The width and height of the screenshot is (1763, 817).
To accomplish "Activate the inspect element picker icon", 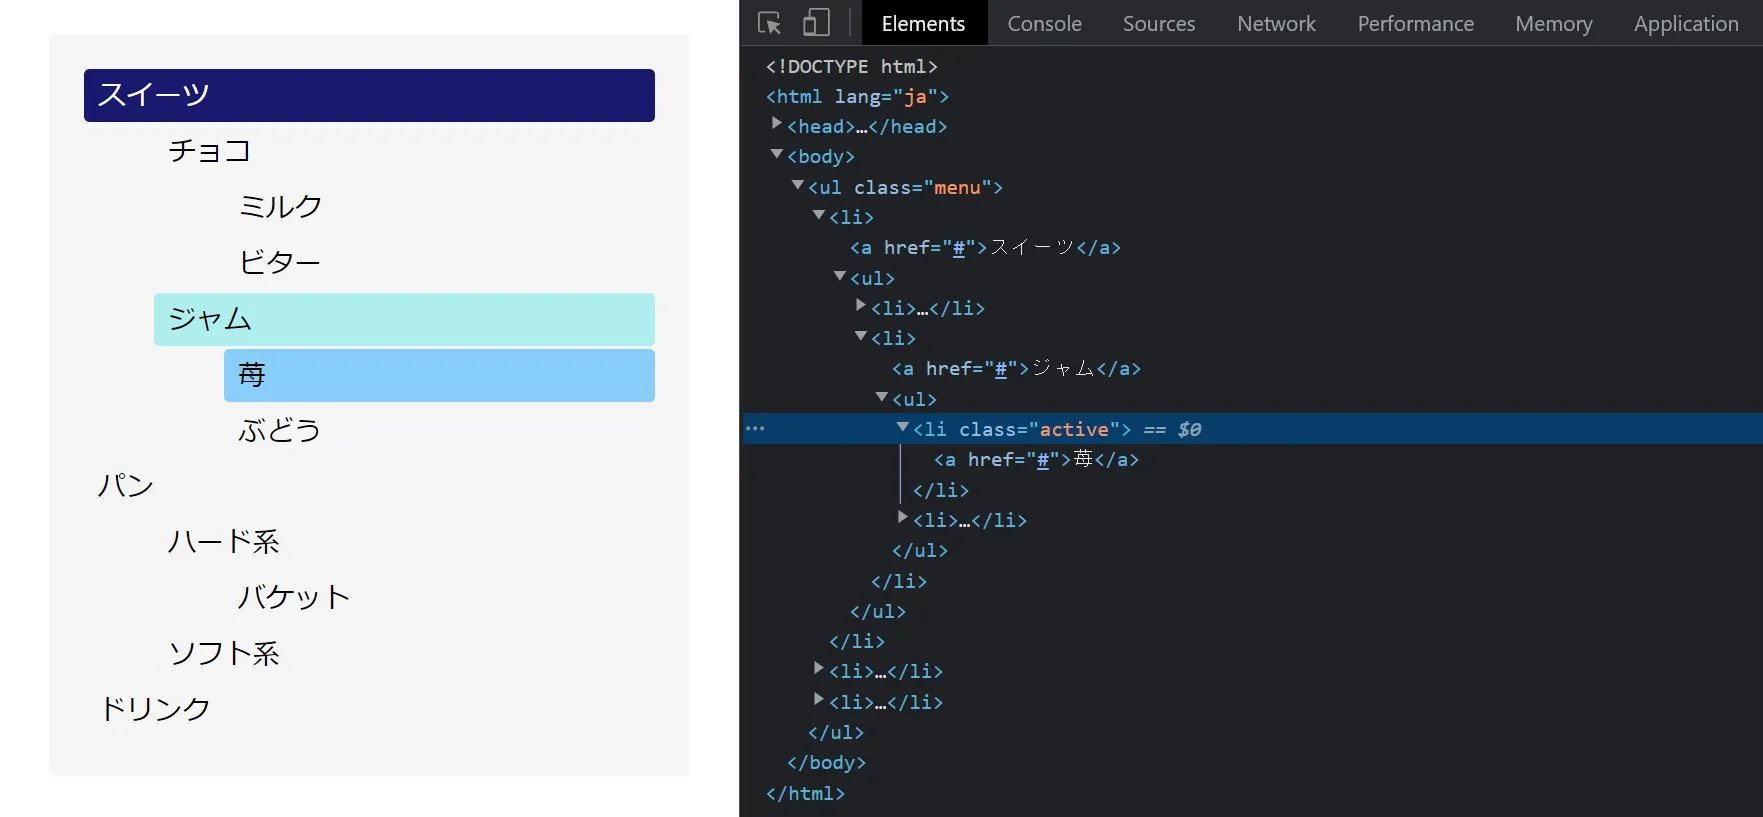I will 769,23.
